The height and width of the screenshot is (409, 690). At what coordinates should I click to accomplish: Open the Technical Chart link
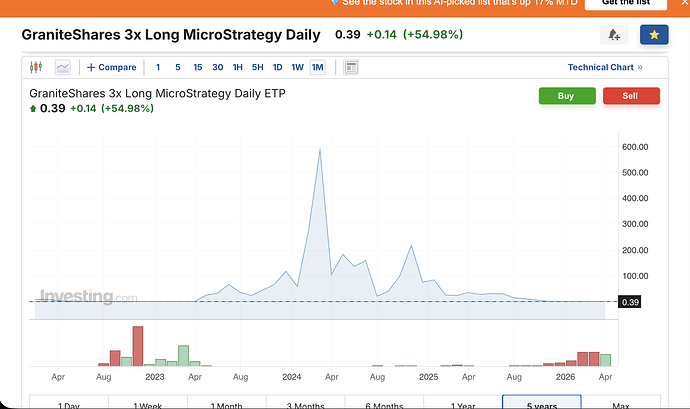coord(605,67)
